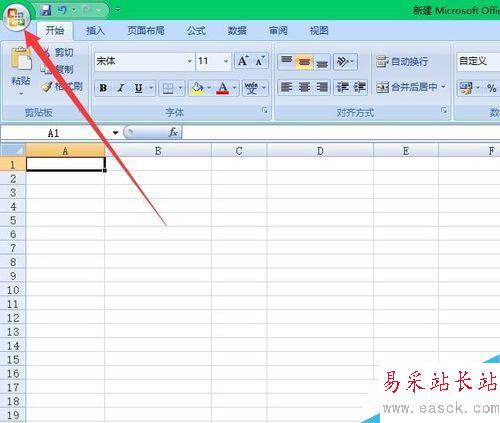Select all cells with the corner button
The image size is (500, 423).
(x=13, y=150)
